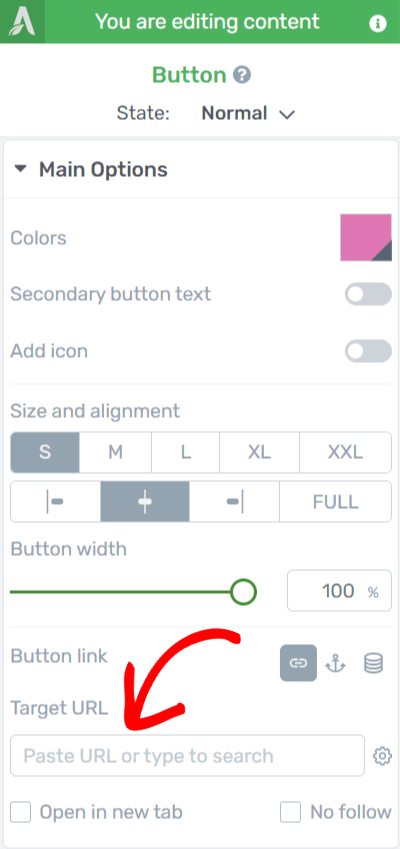
Task: Select the XL button size
Action: [259, 452]
